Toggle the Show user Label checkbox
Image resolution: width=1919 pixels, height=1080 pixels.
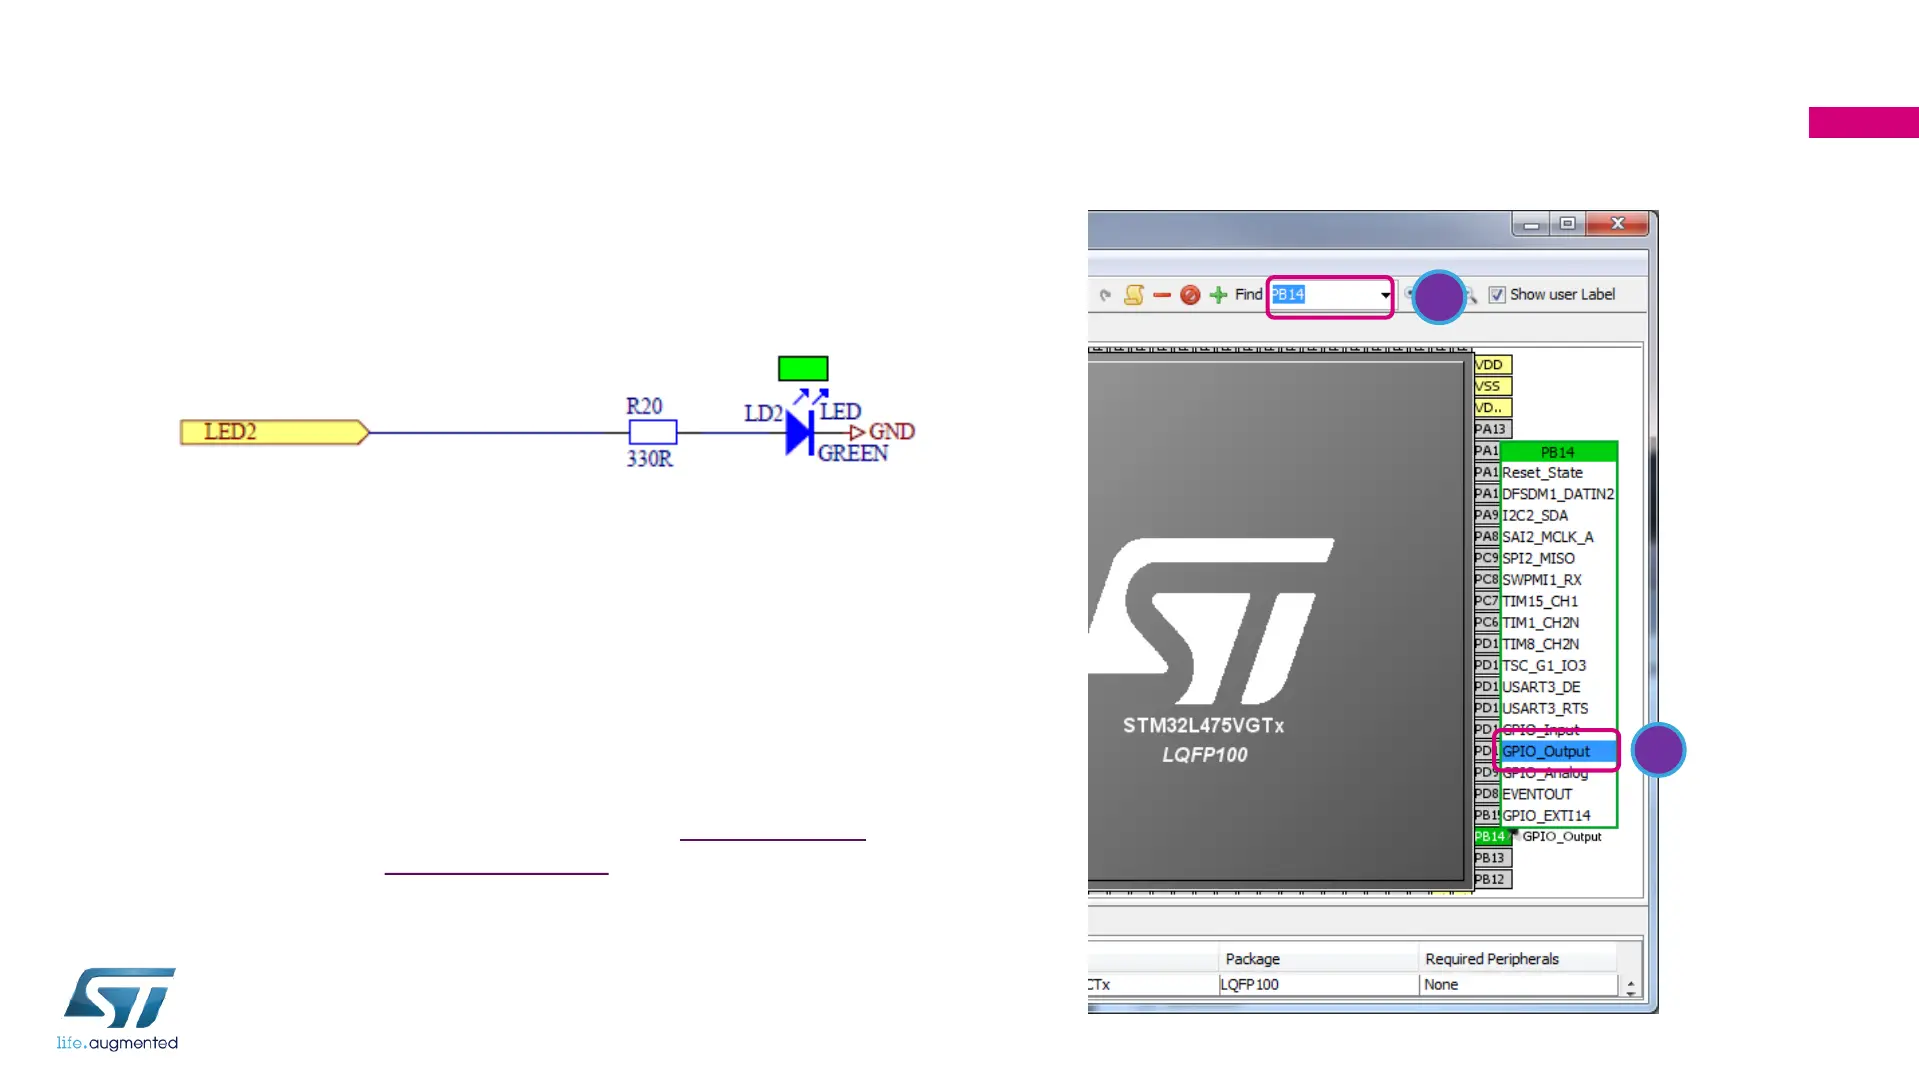(1497, 295)
